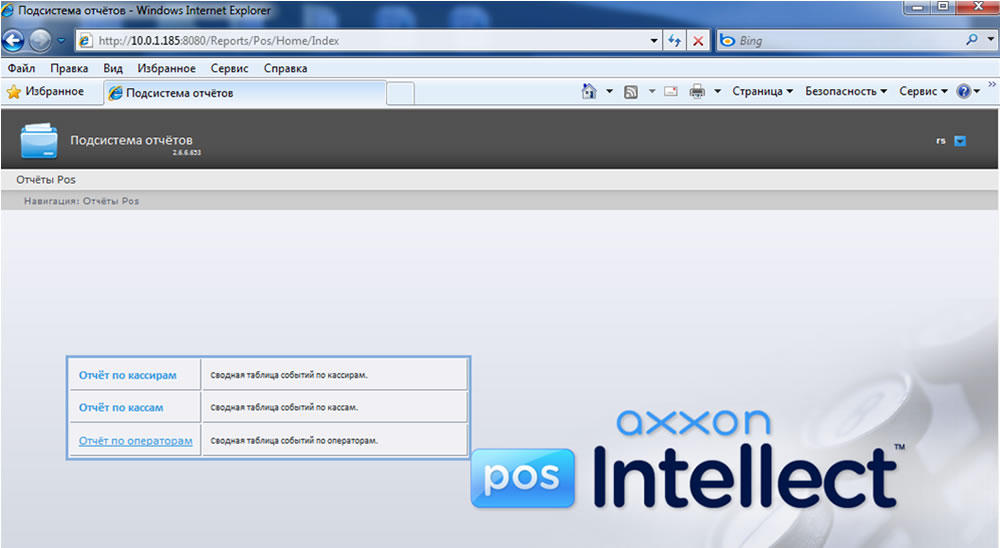
Task: Click the page icon in address bar
Action: click(85, 41)
